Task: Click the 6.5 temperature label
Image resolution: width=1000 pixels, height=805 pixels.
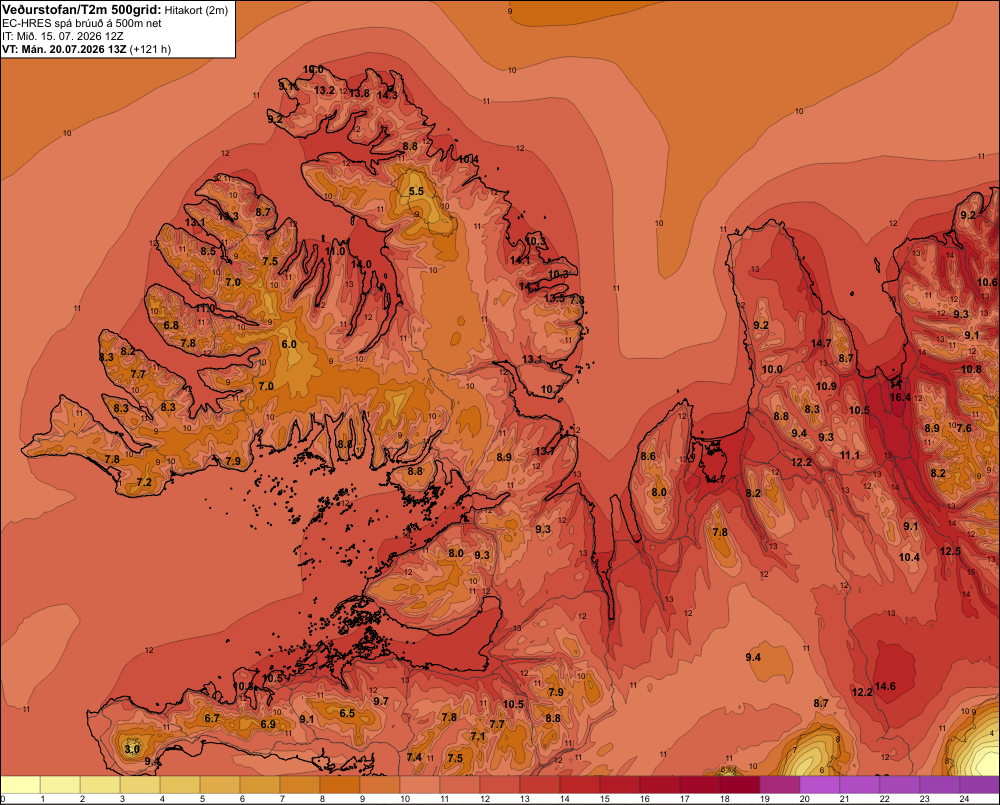Action: [x=347, y=713]
